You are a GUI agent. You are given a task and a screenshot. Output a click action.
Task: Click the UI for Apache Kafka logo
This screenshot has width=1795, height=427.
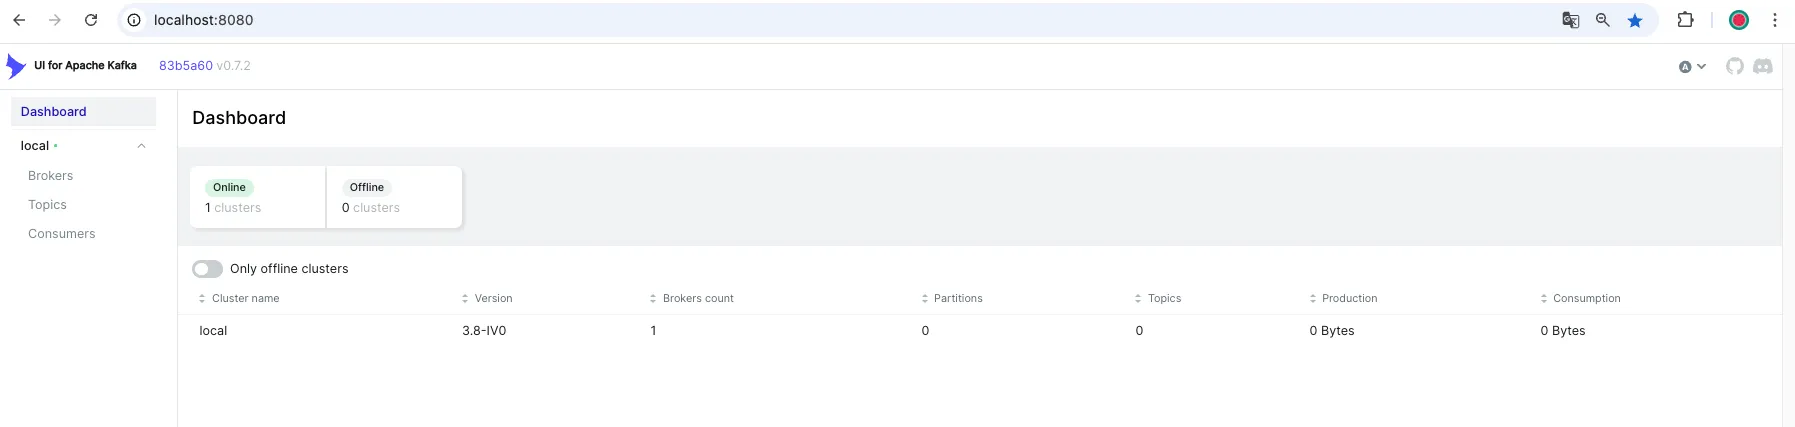[x=15, y=66]
